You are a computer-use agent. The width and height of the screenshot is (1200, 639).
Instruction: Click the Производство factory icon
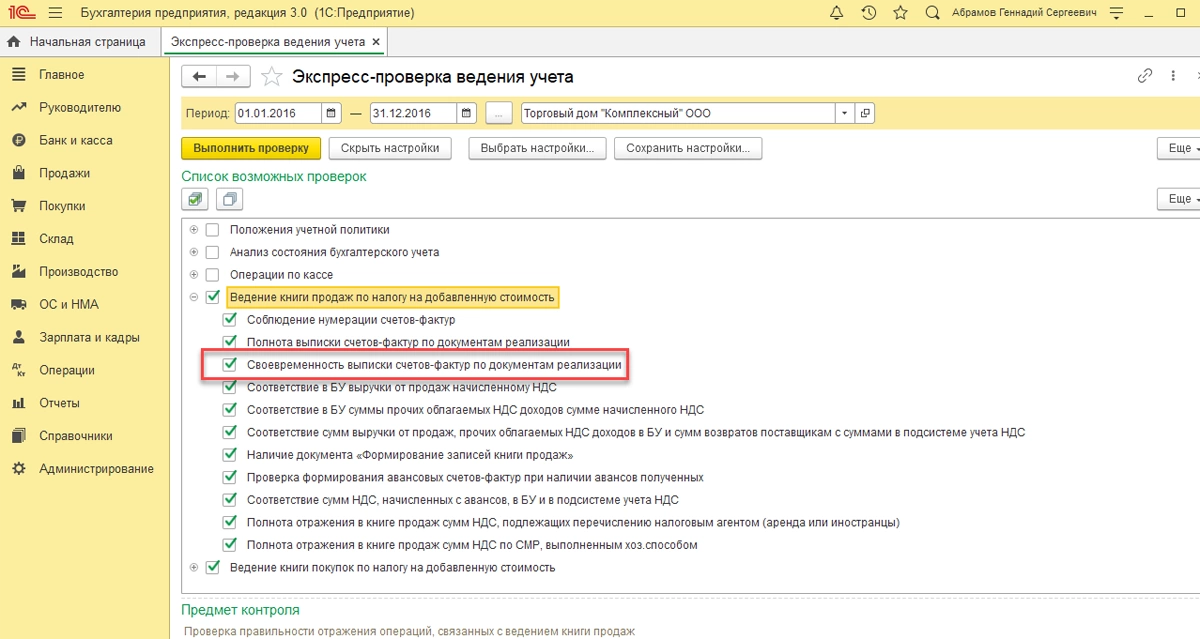click(18, 272)
